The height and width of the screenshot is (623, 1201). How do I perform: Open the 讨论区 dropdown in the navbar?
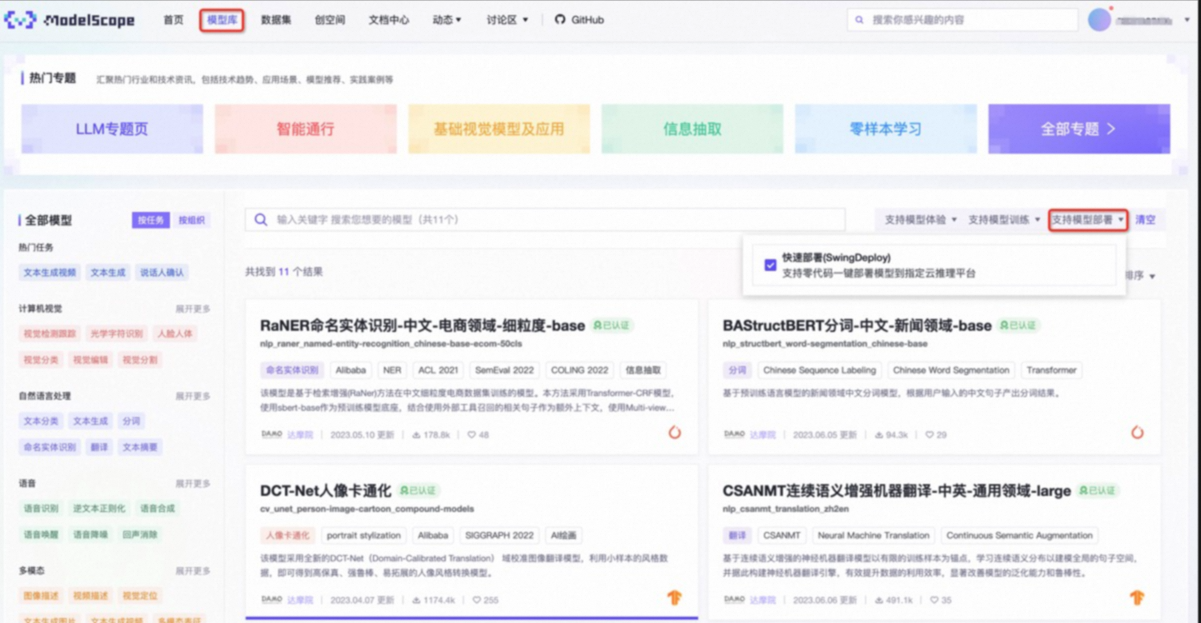(x=503, y=18)
